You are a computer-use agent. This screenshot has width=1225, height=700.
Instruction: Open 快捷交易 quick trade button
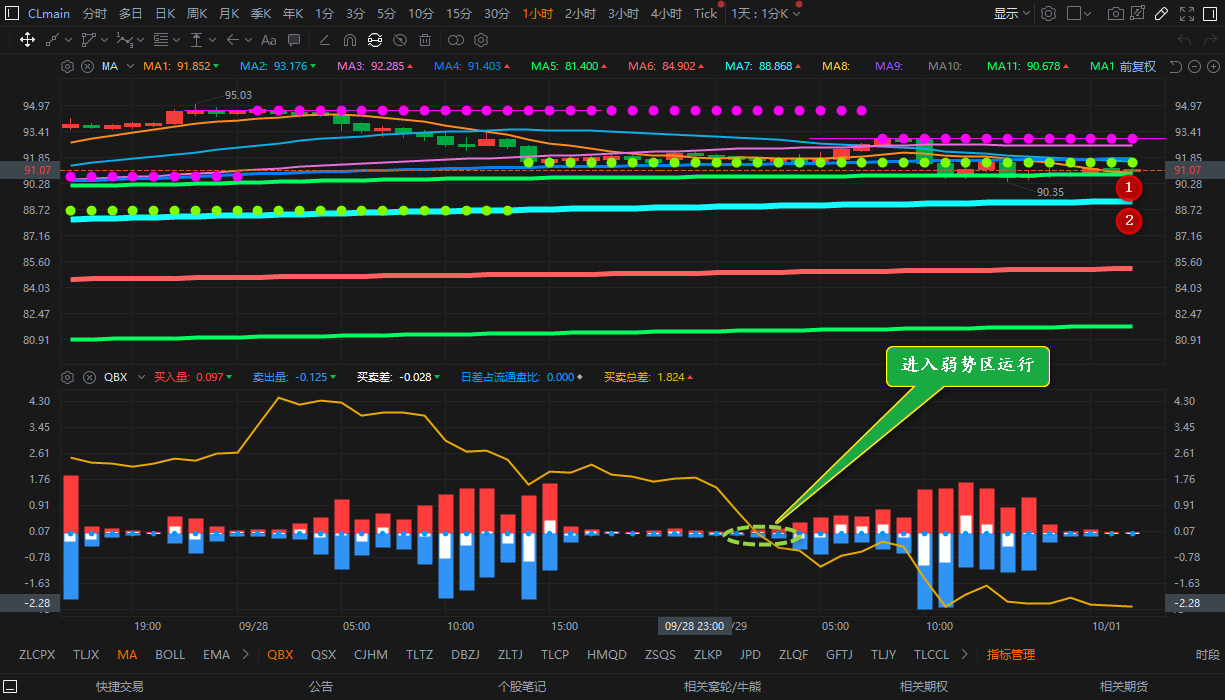click(x=119, y=686)
